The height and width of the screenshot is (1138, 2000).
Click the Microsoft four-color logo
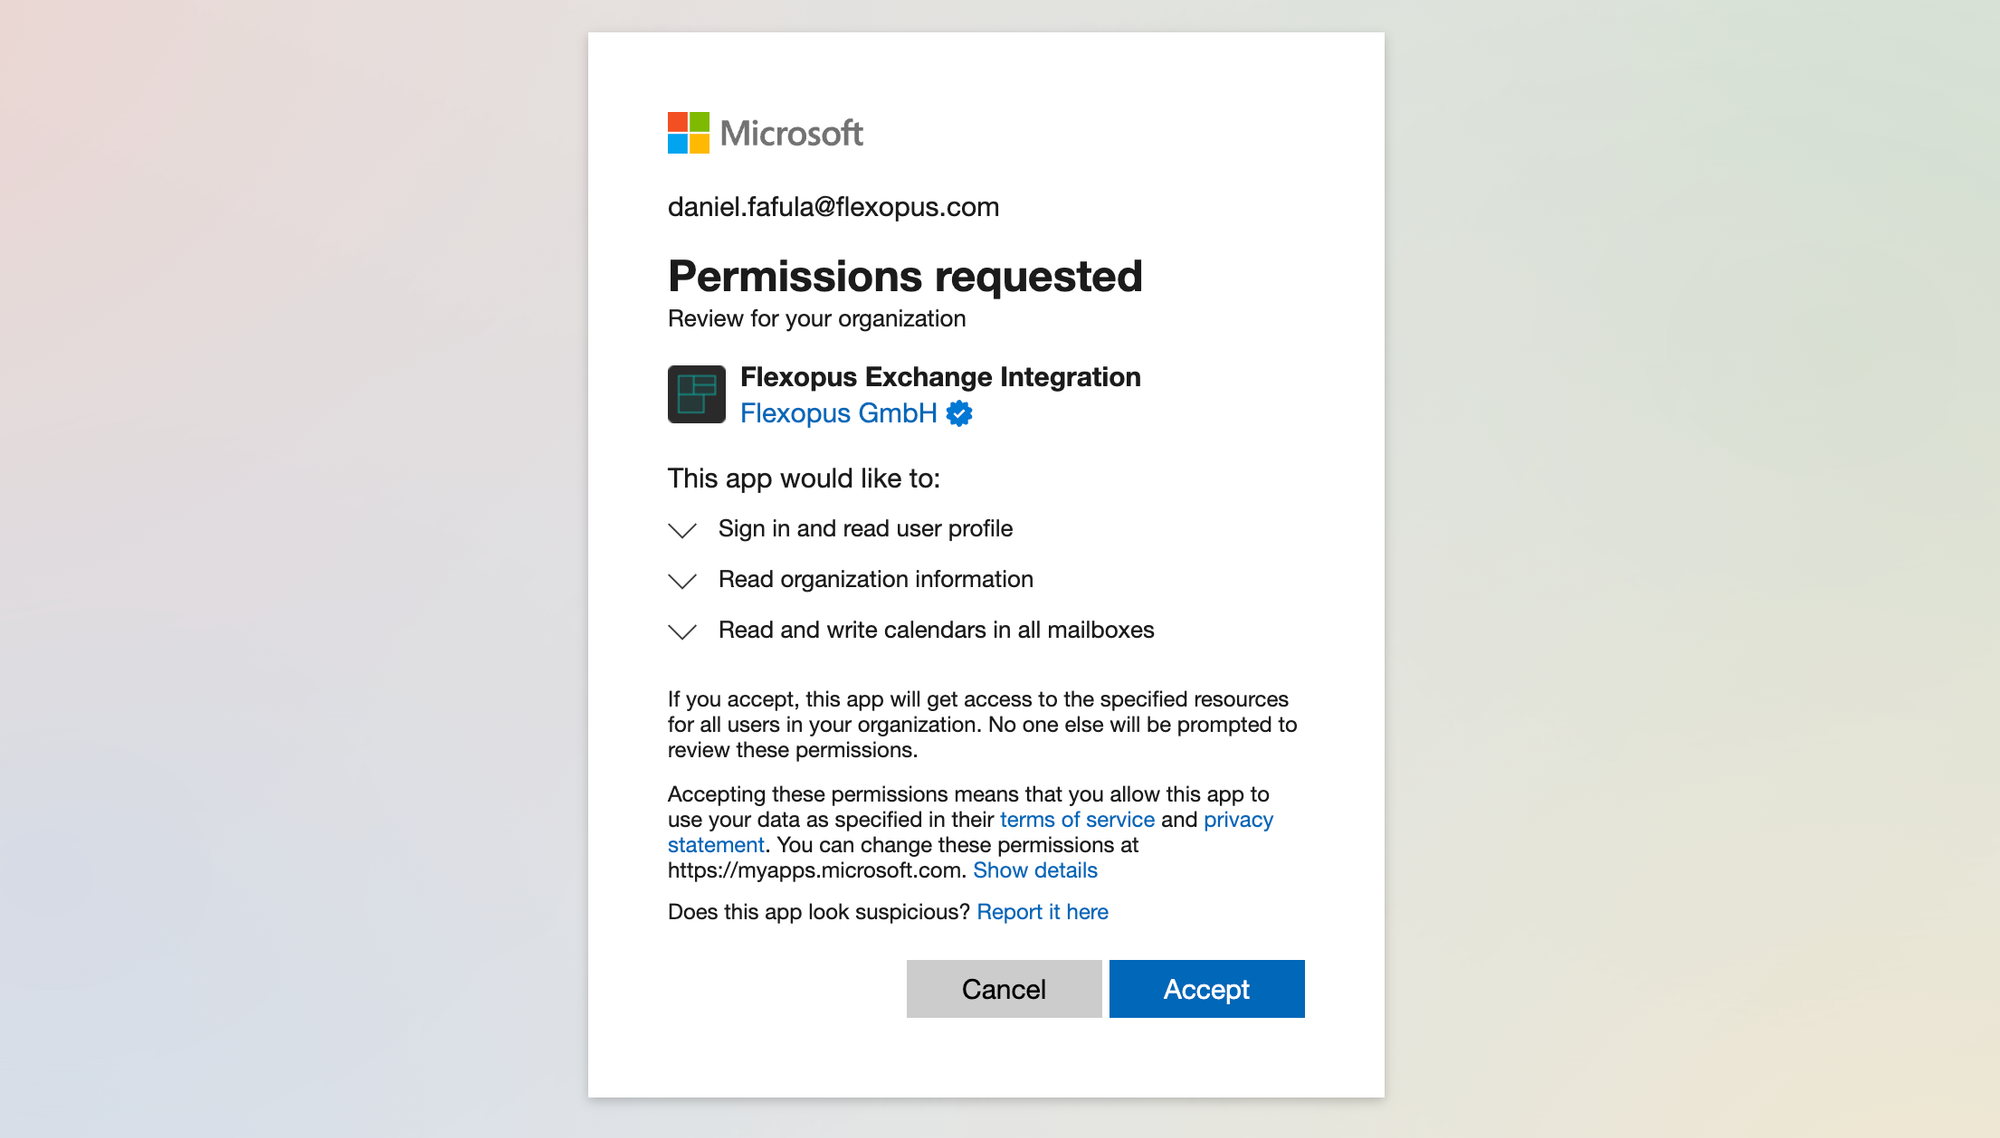pyautogui.click(x=688, y=133)
